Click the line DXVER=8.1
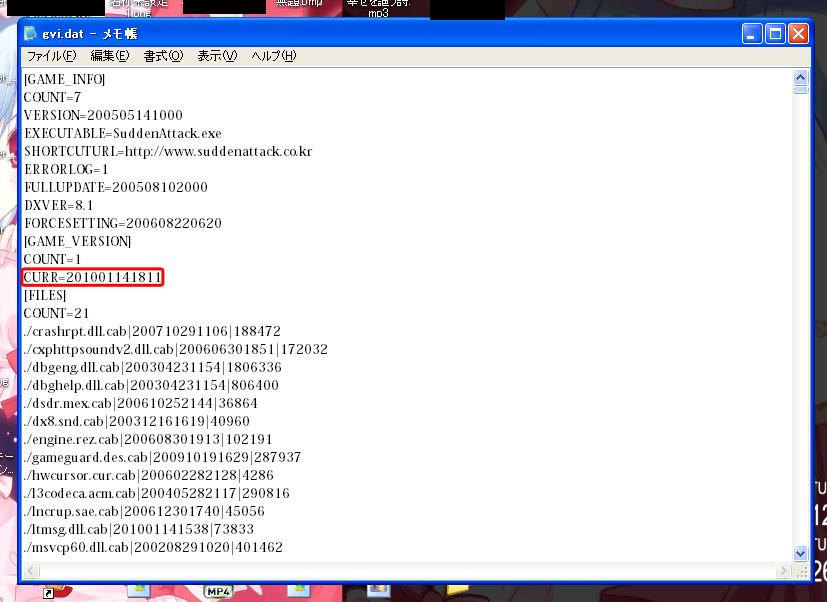 click(58, 205)
